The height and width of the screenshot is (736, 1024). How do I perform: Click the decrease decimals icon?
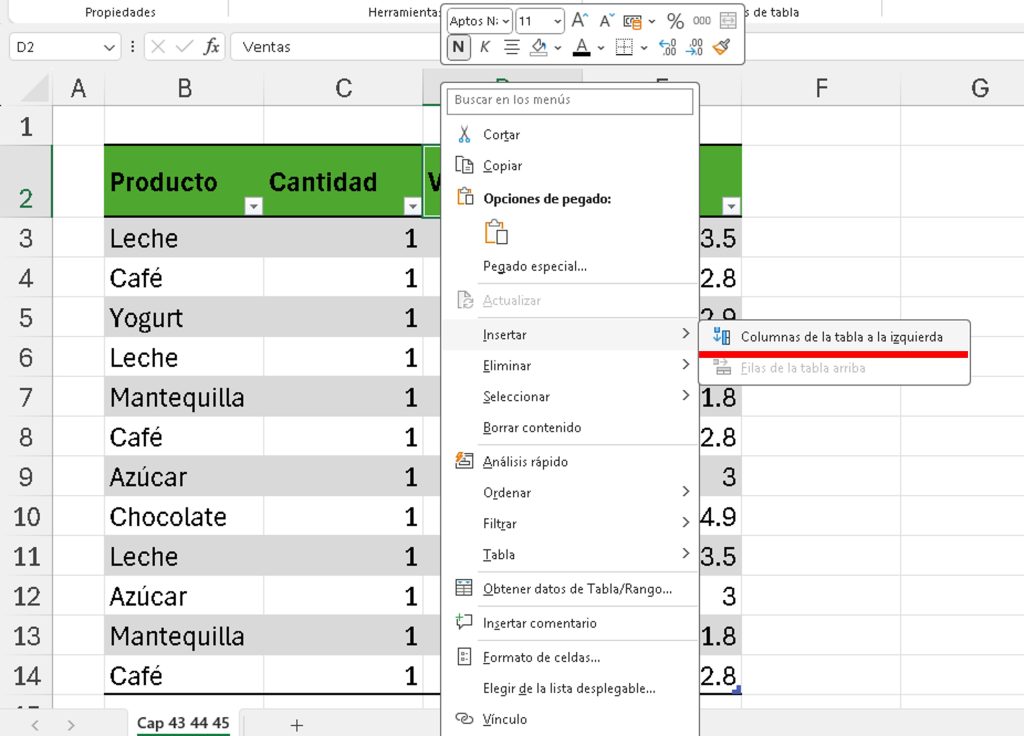[x=695, y=47]
